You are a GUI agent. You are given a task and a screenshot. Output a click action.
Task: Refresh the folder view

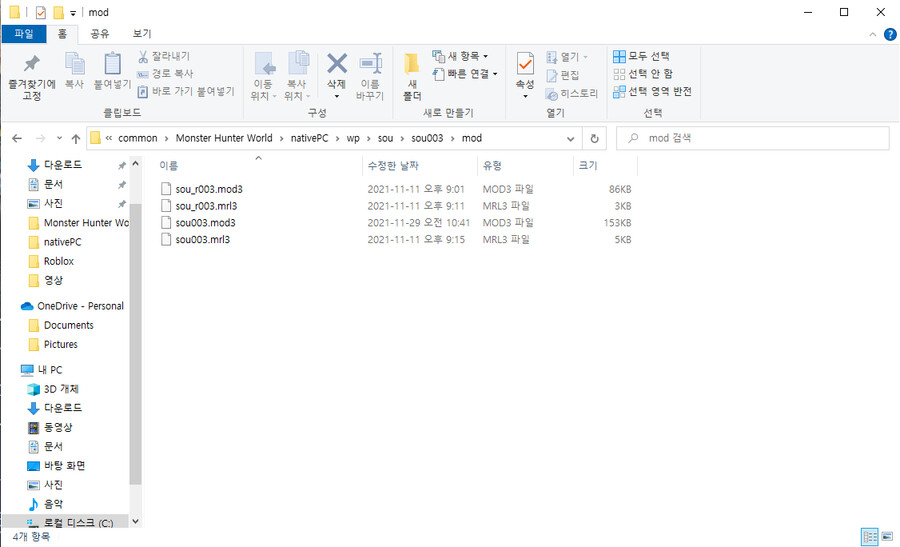595,138
